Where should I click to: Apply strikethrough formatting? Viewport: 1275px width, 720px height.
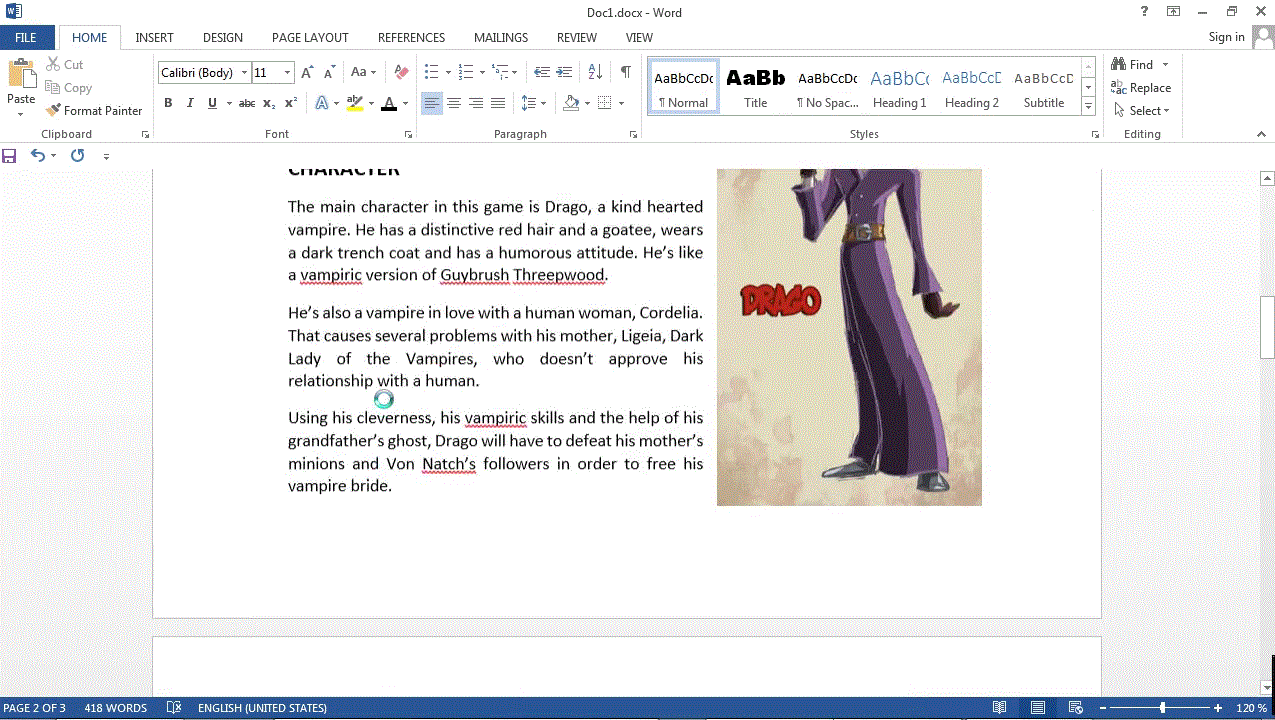[246, 103]
